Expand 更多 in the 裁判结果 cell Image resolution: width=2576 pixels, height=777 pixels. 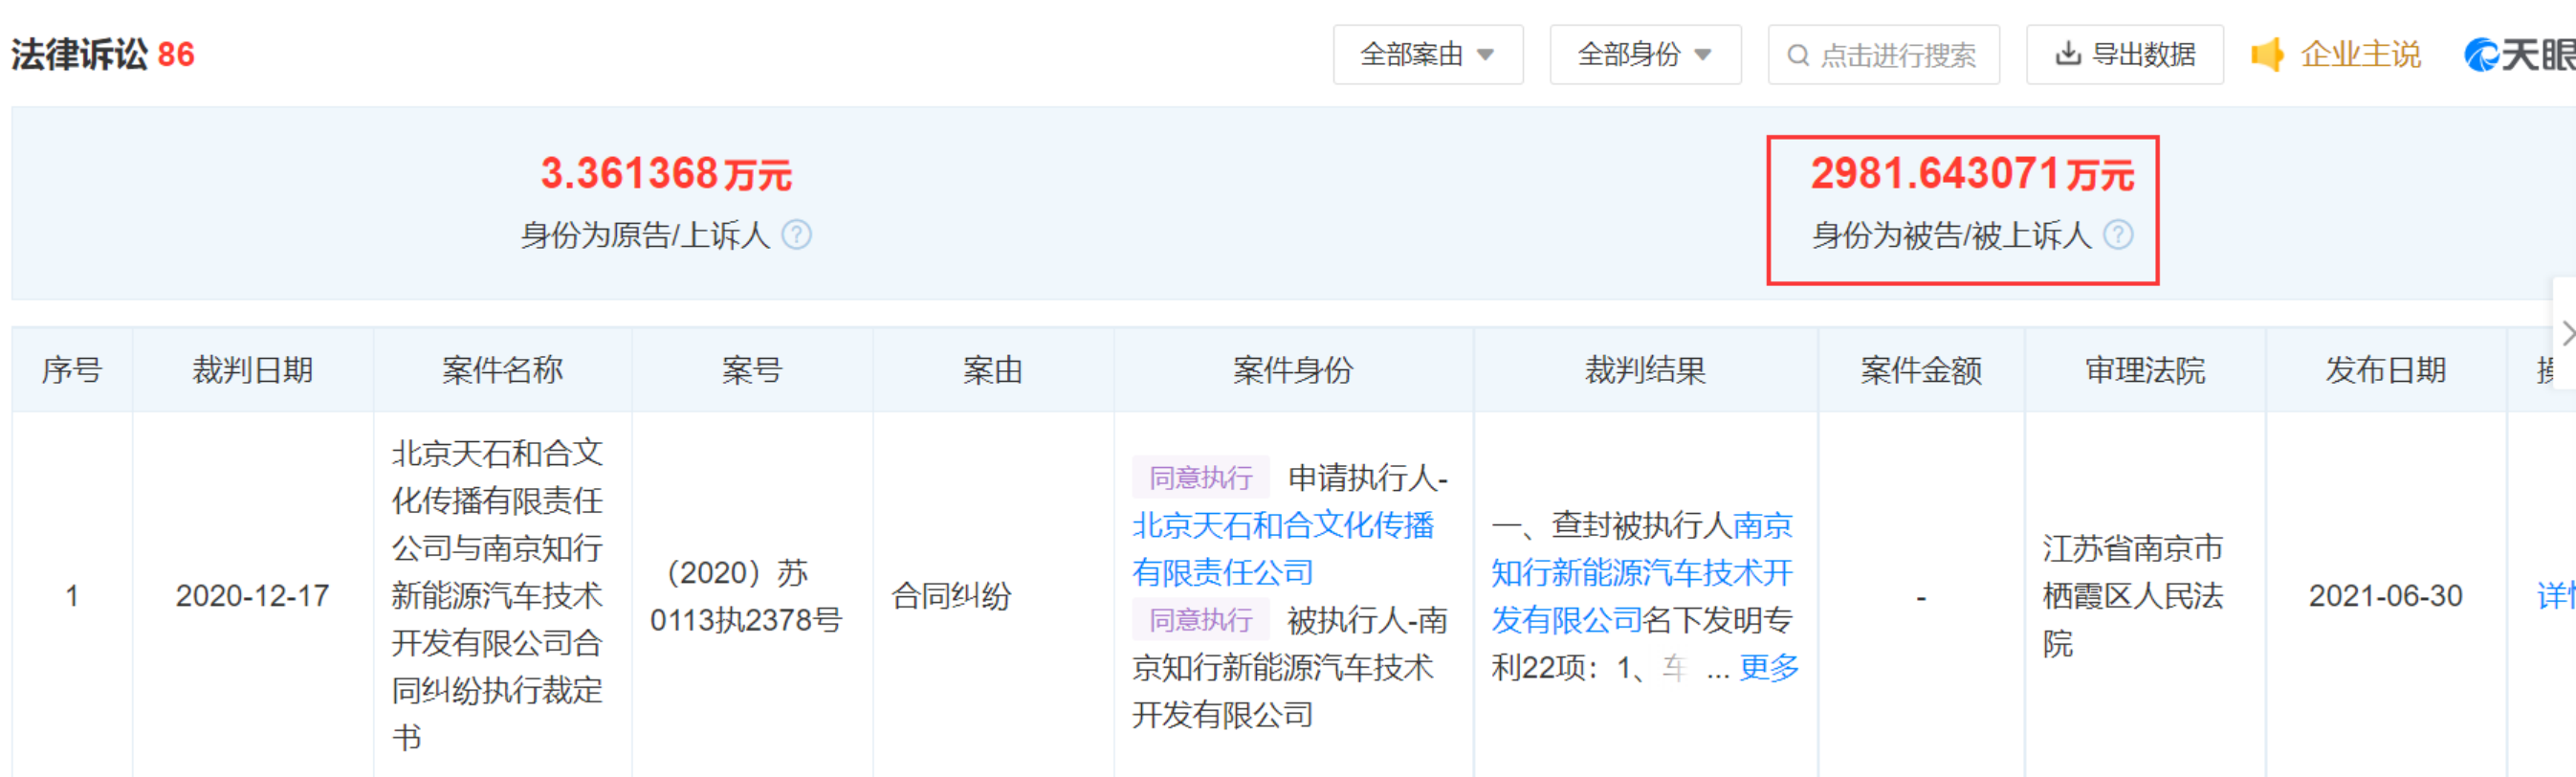1769,667
